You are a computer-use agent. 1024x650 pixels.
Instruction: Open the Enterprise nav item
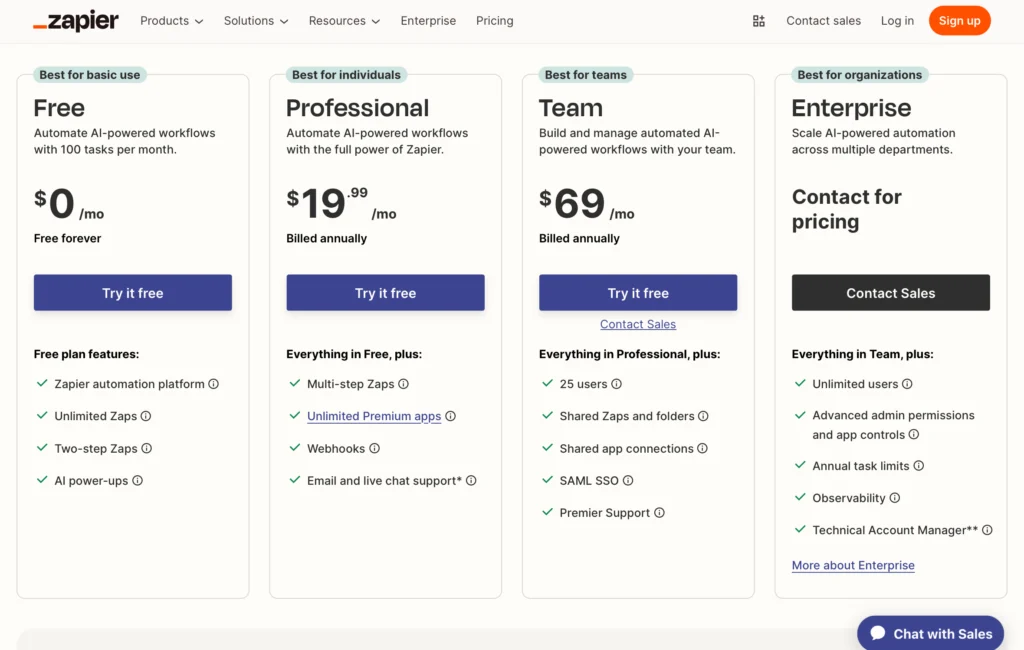click(428, 21)
